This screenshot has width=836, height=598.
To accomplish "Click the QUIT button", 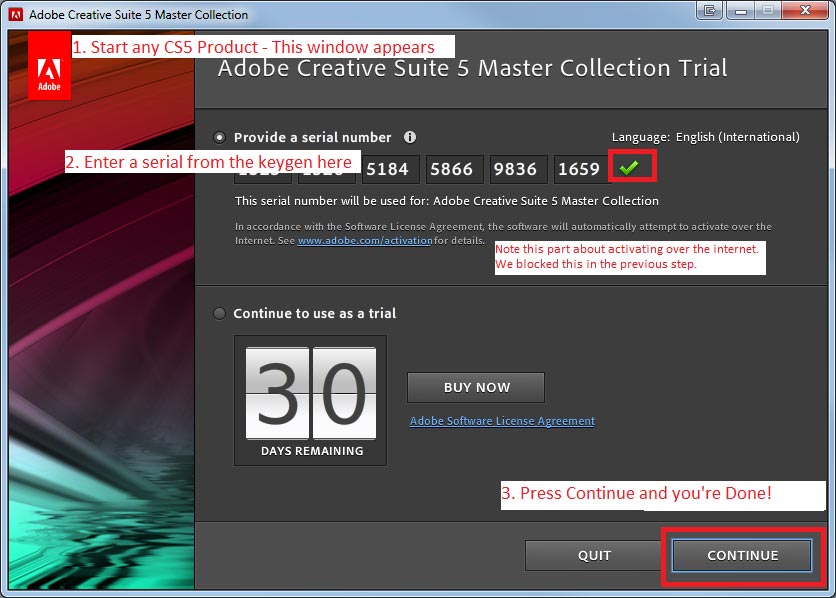I will click(594, 555).
